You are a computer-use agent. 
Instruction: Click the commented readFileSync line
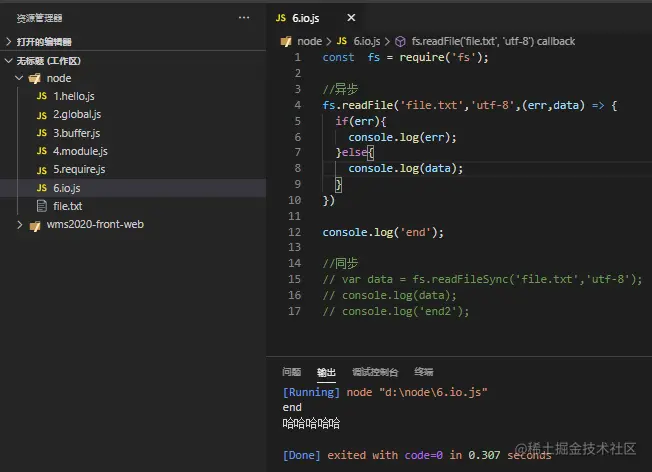482,279
